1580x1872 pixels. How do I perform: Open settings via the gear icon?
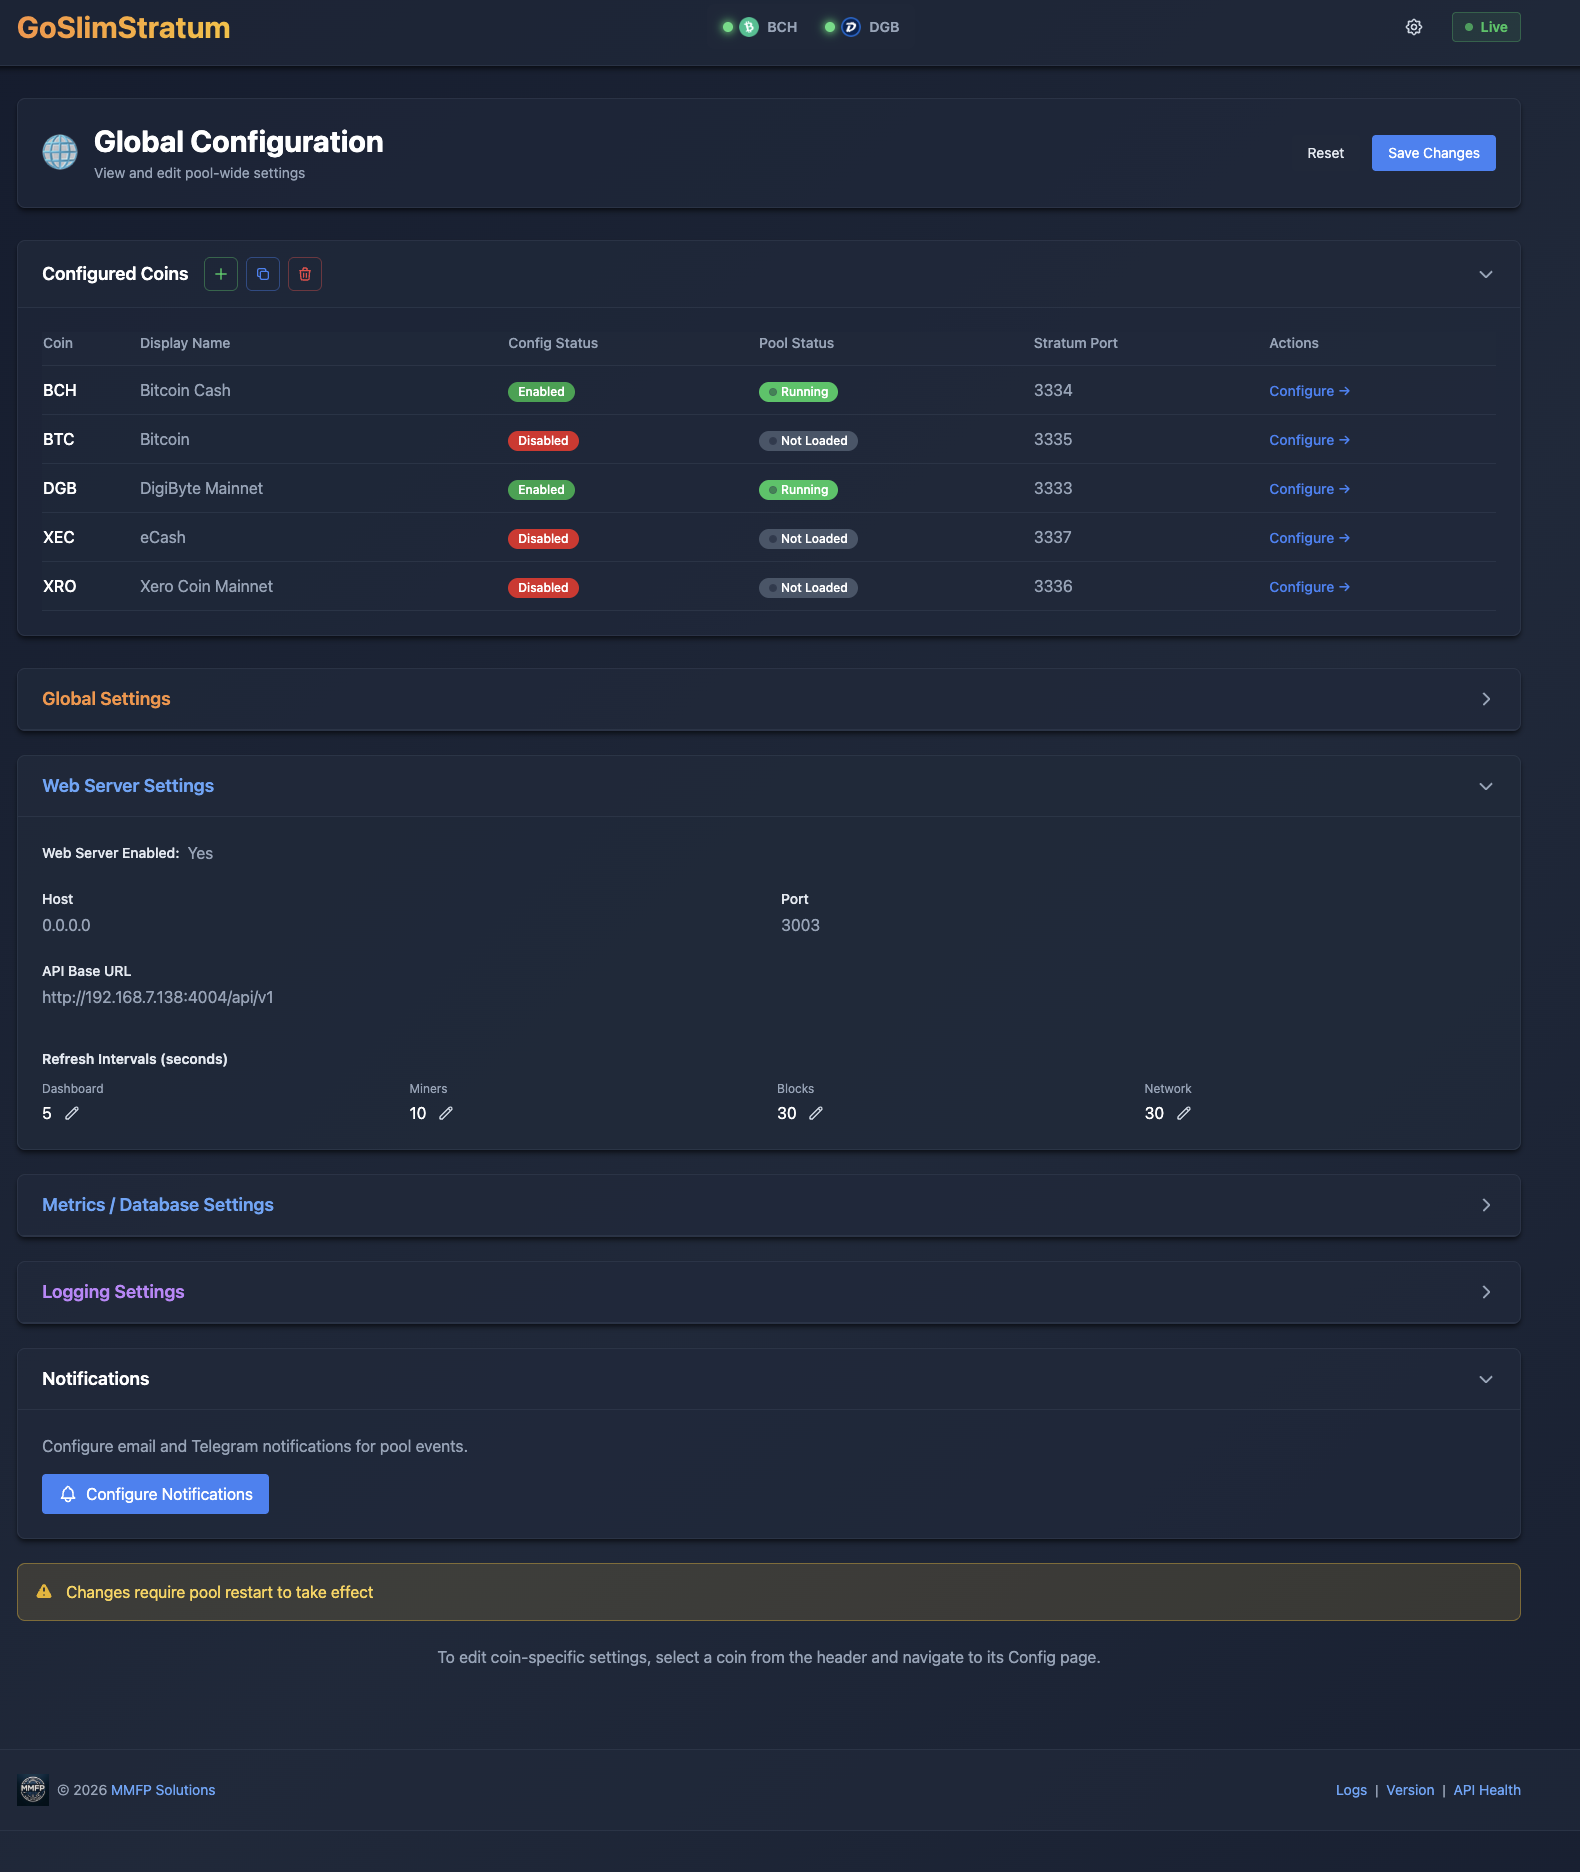[1414, 27]
